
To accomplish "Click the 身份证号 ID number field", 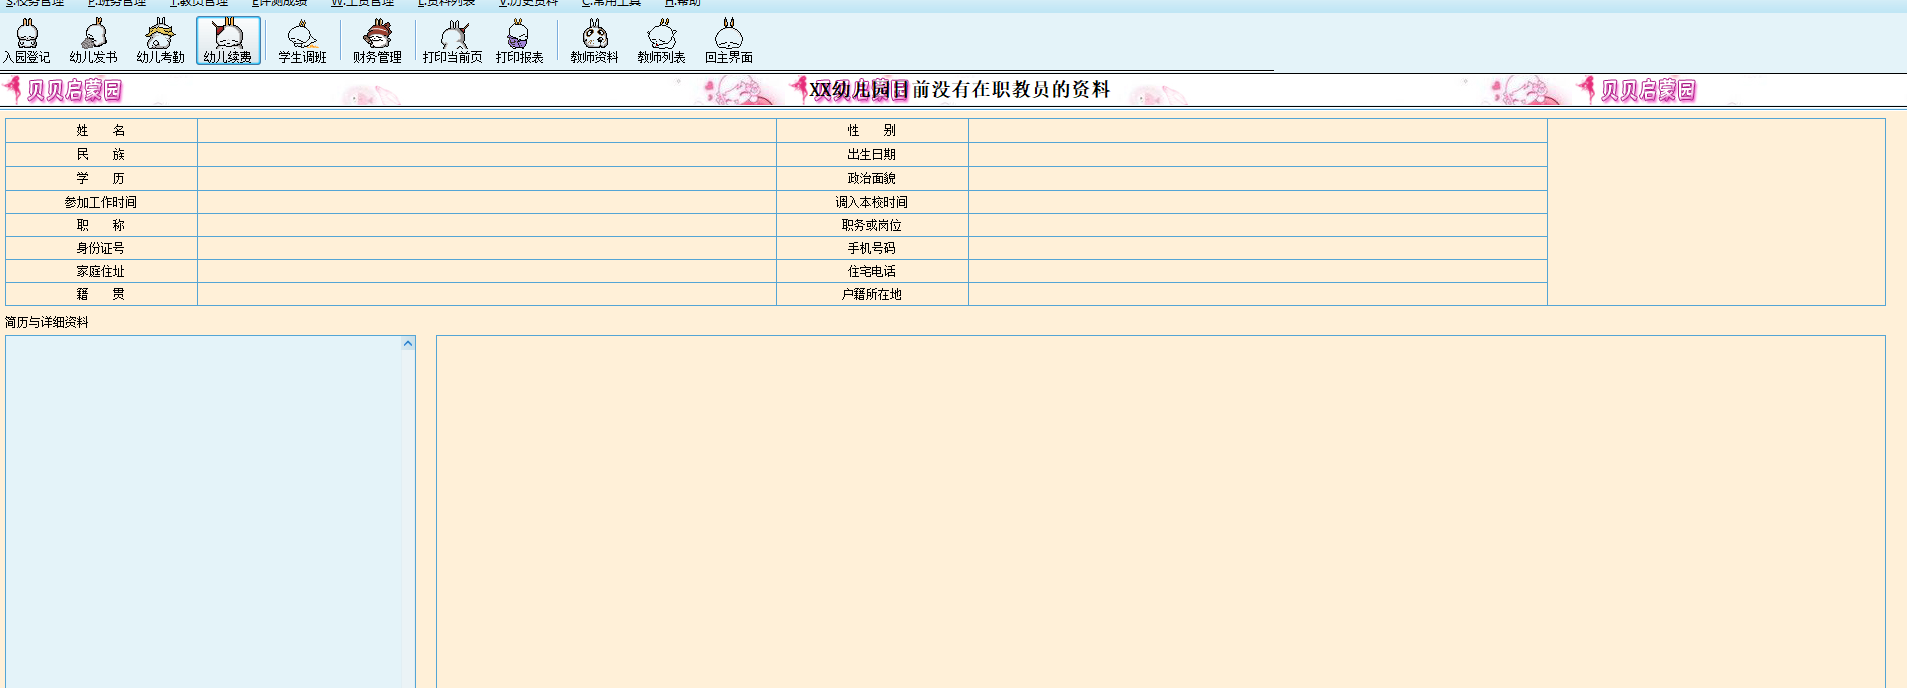I will click(x=487, y=248).
